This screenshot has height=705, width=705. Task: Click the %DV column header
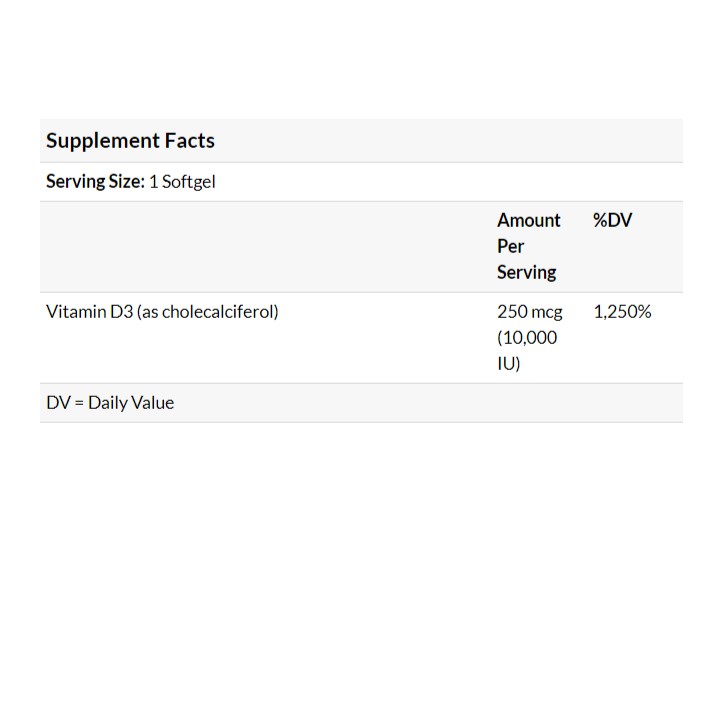click(x=612, y=220)
